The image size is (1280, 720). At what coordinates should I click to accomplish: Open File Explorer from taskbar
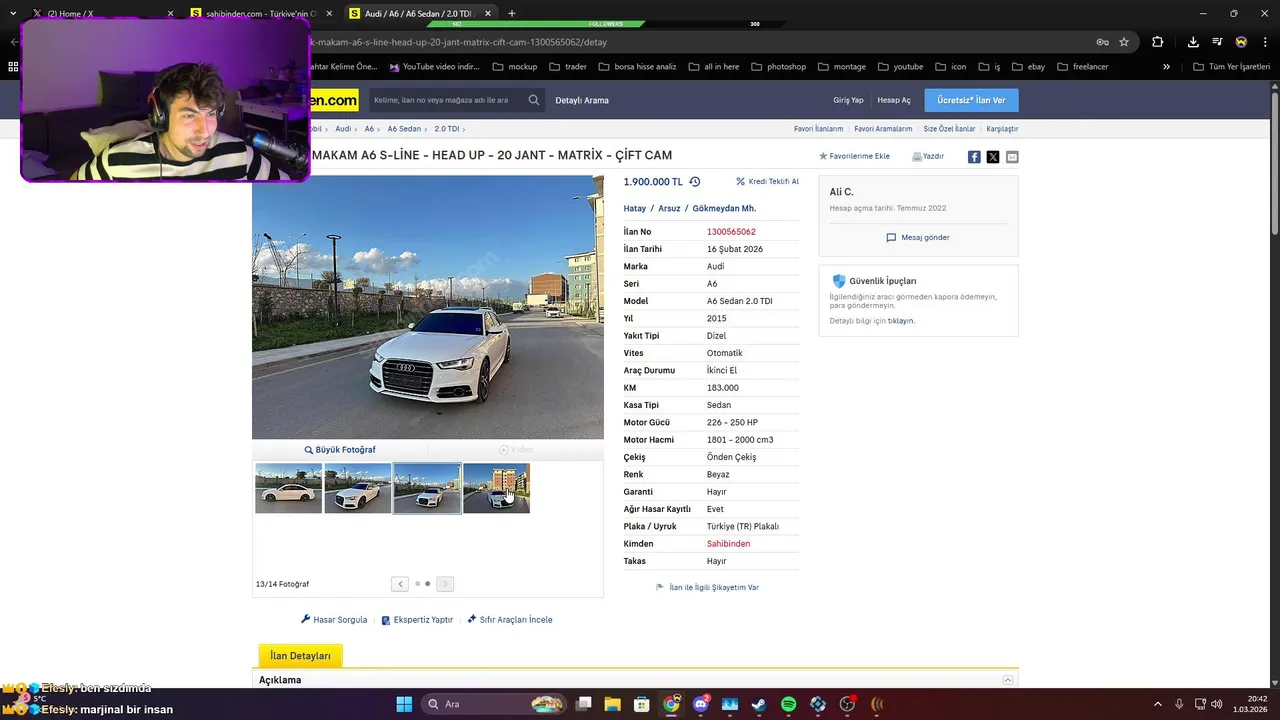pyautogui.click(x=612, y=704)
